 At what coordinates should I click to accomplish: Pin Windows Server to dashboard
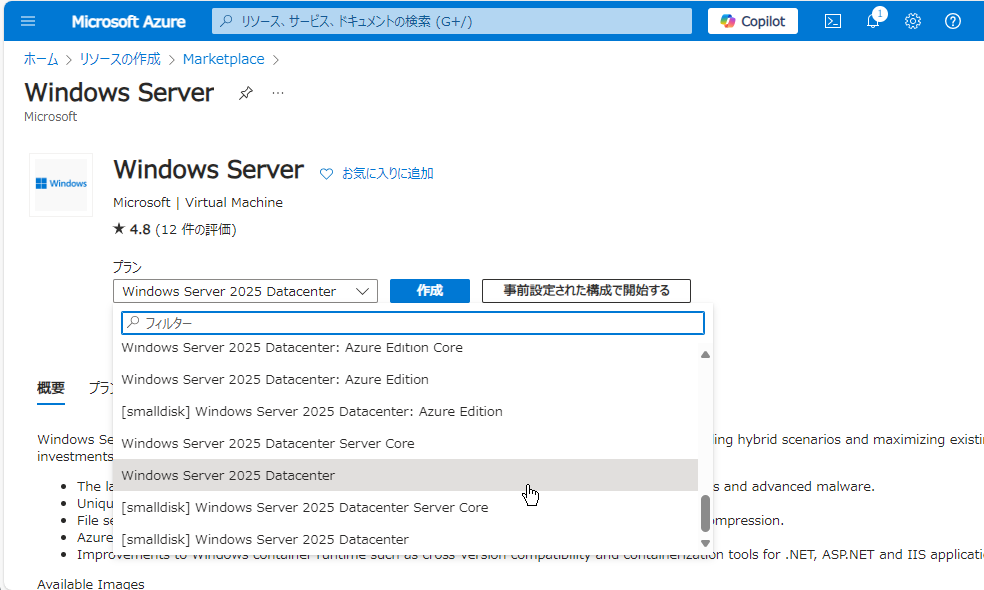(245, 92)
